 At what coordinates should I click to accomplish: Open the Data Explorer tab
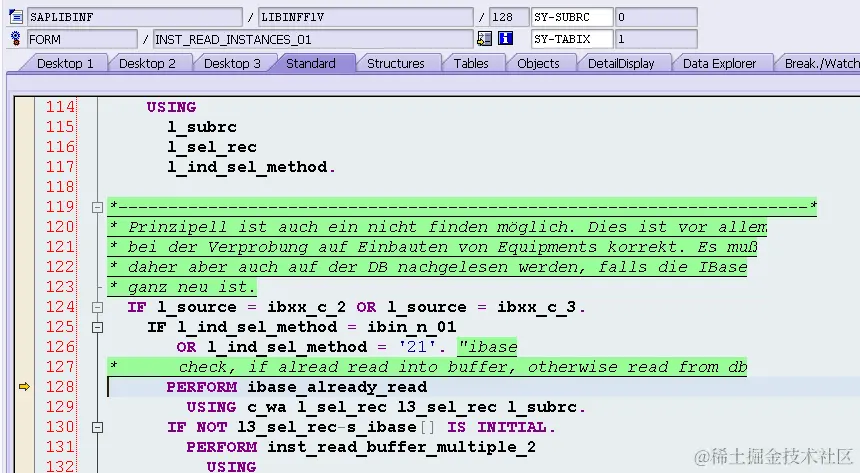coord(719,64)
